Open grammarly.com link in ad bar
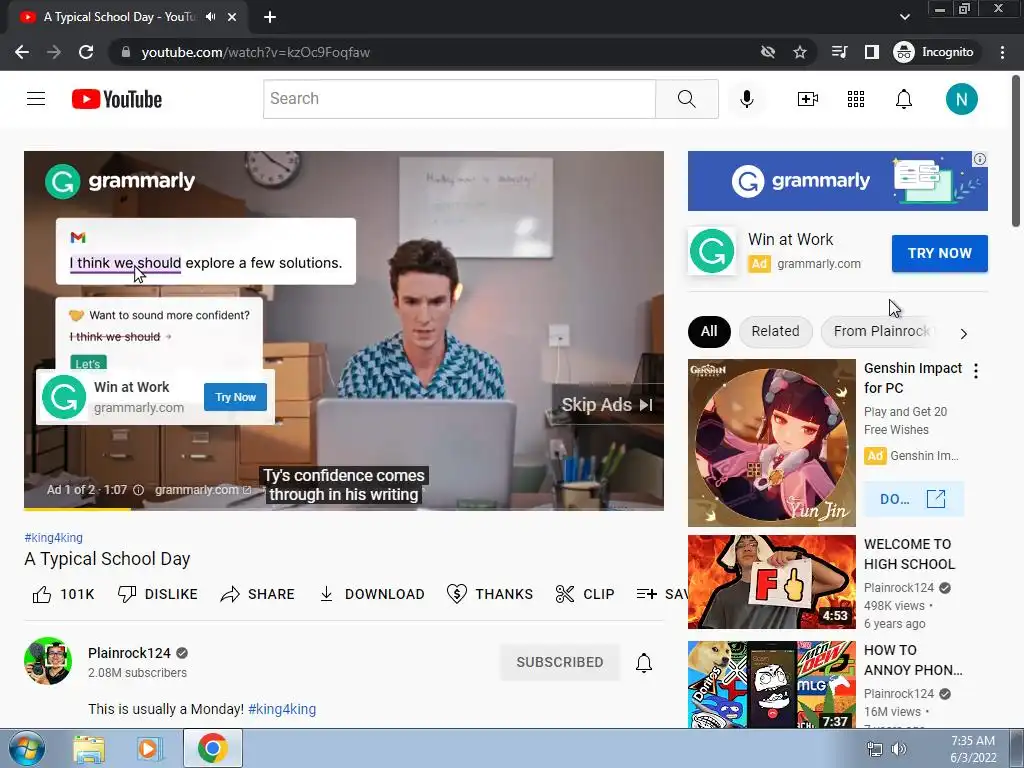This screenshot has width=1024, height=768. [203, 490]
